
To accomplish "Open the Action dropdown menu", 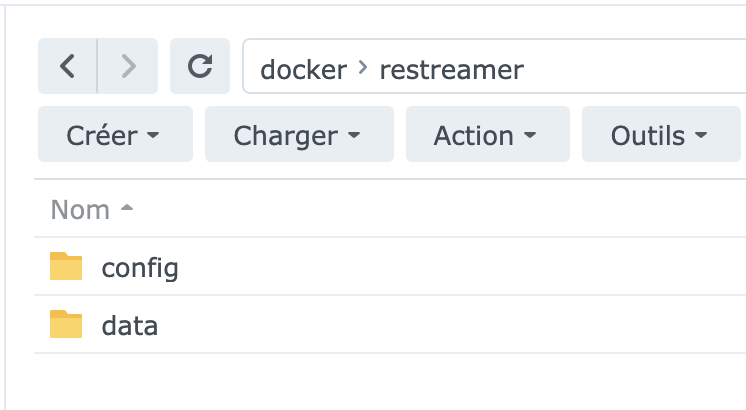I will [x=487, y=135].
